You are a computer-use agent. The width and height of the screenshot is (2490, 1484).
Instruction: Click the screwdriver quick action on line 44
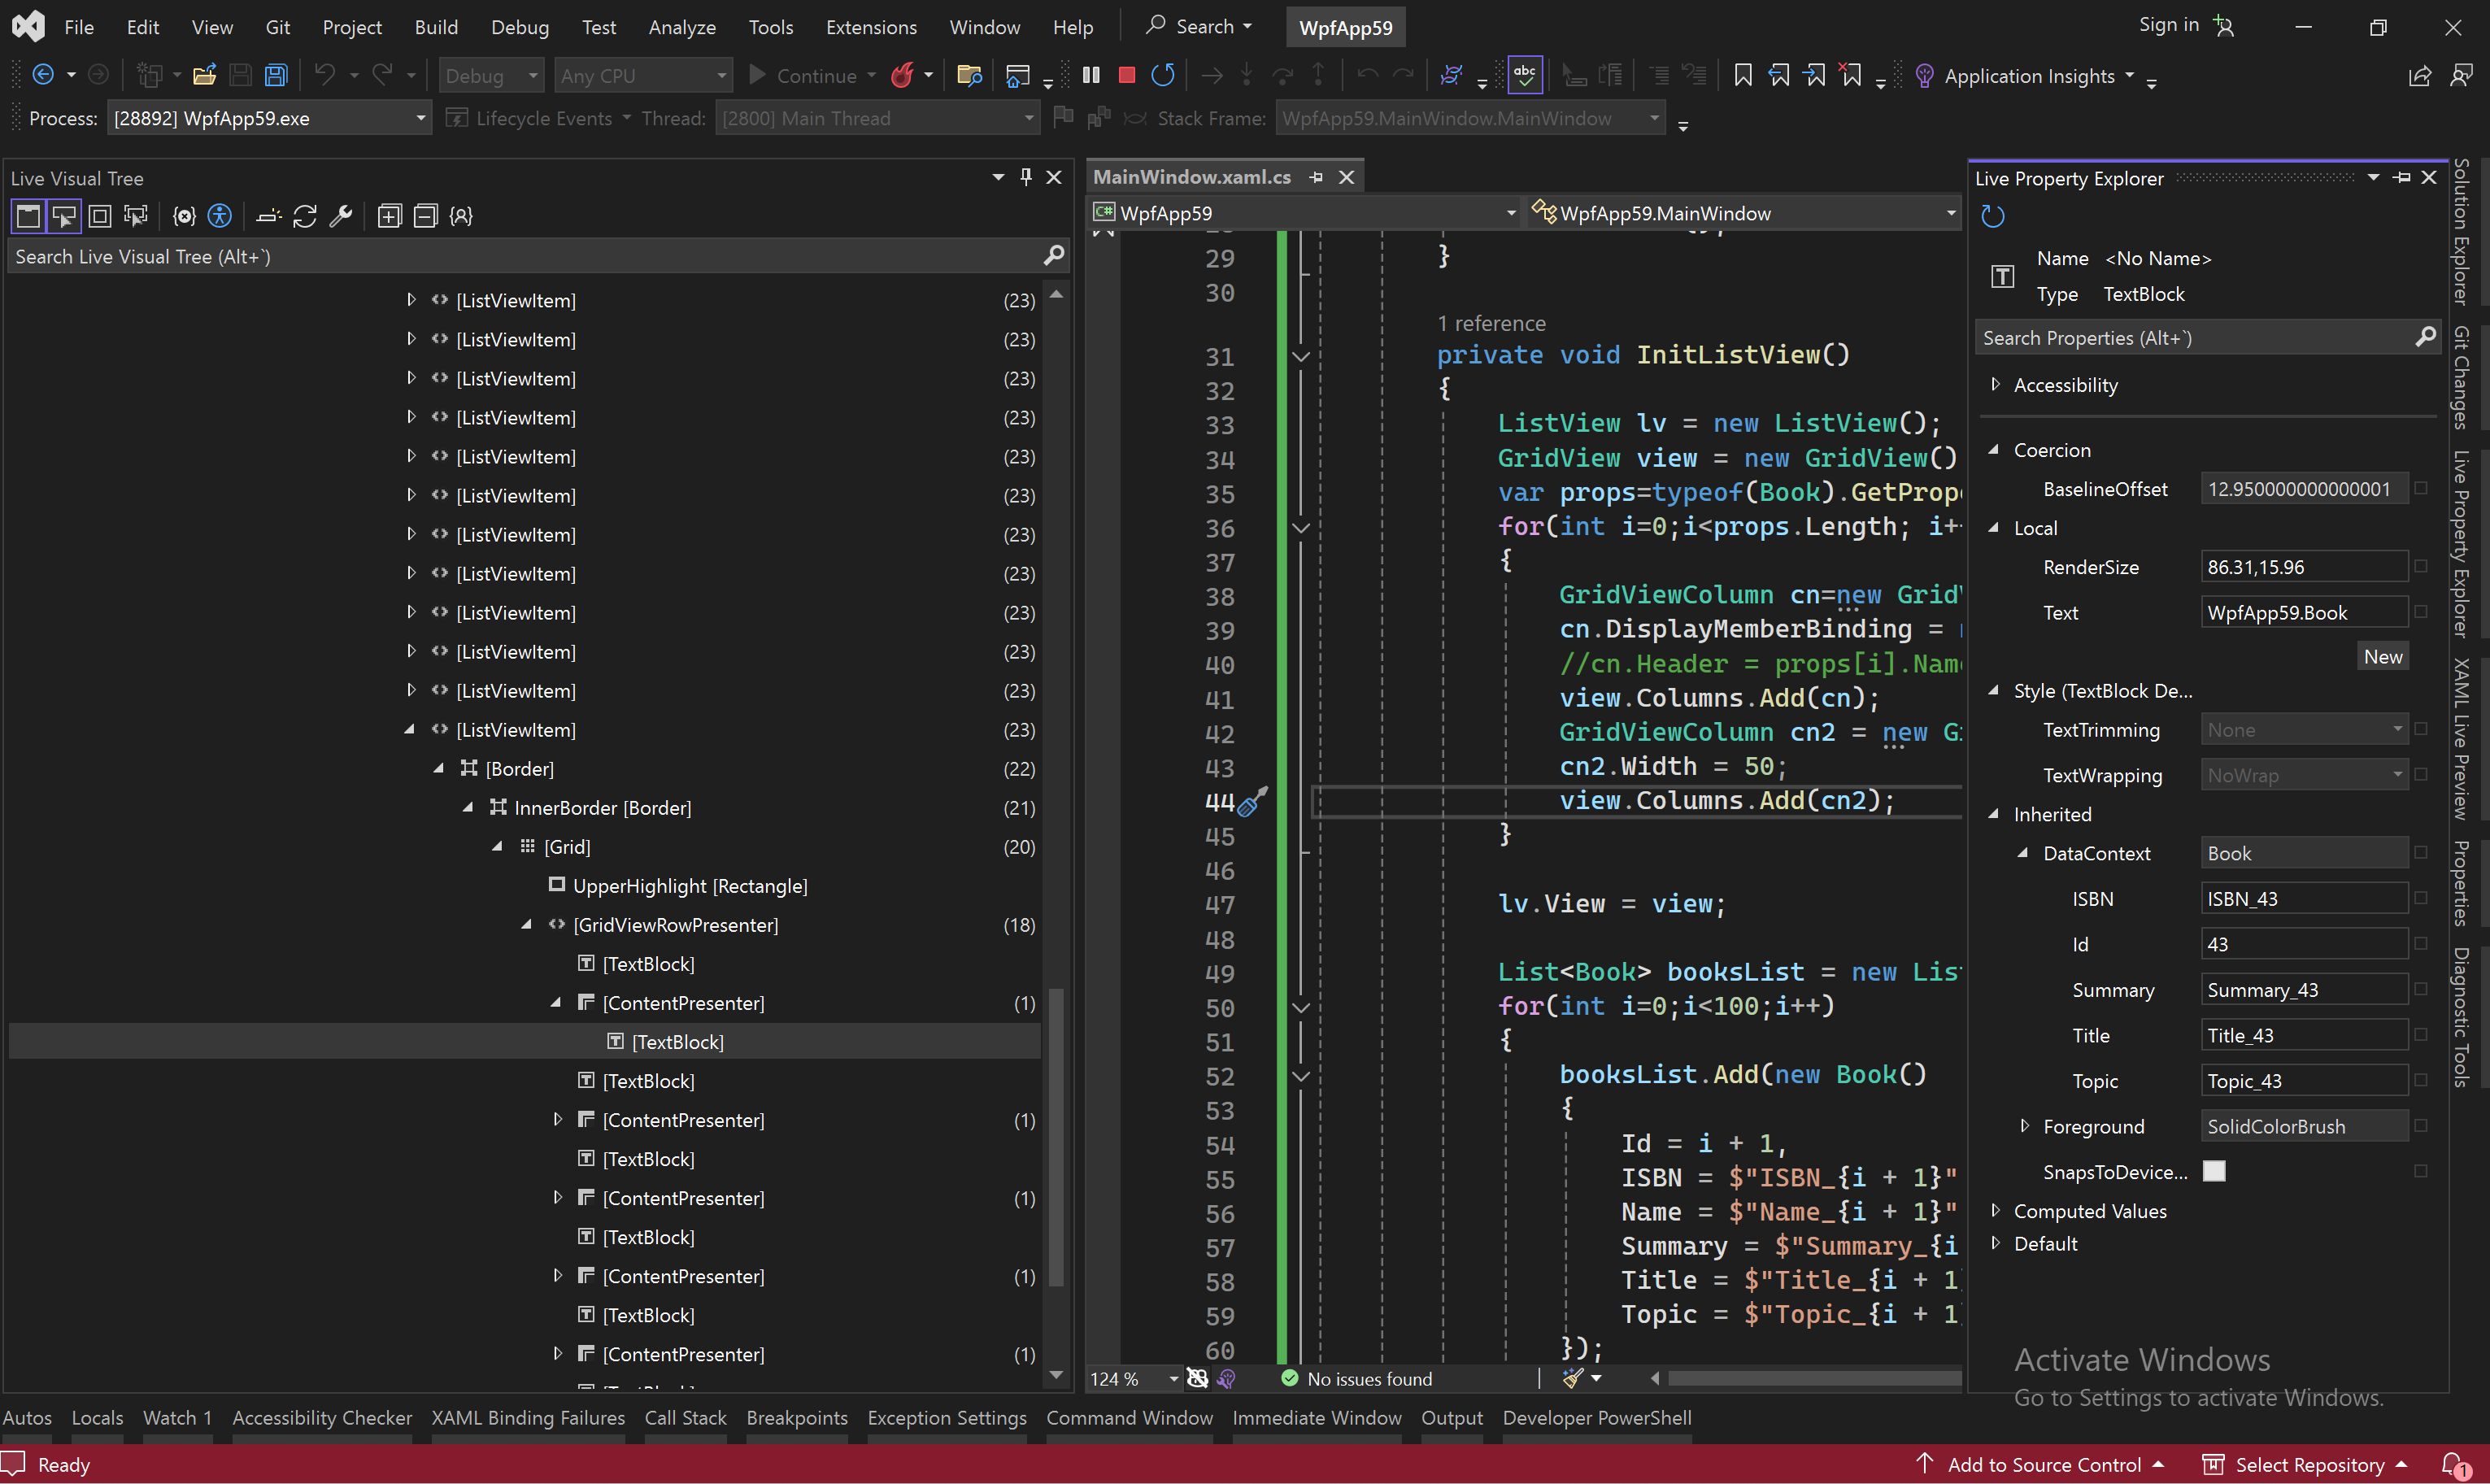click(1253, 801)
